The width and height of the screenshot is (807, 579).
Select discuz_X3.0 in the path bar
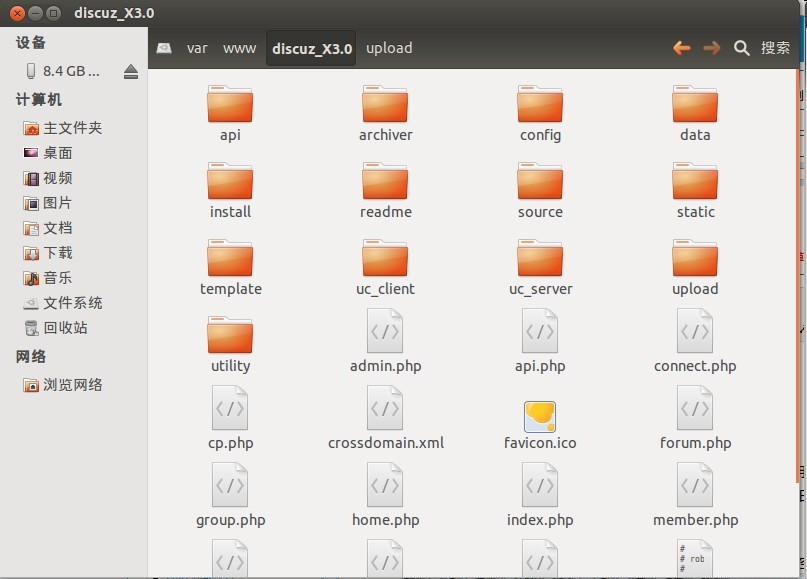point(311,48)
